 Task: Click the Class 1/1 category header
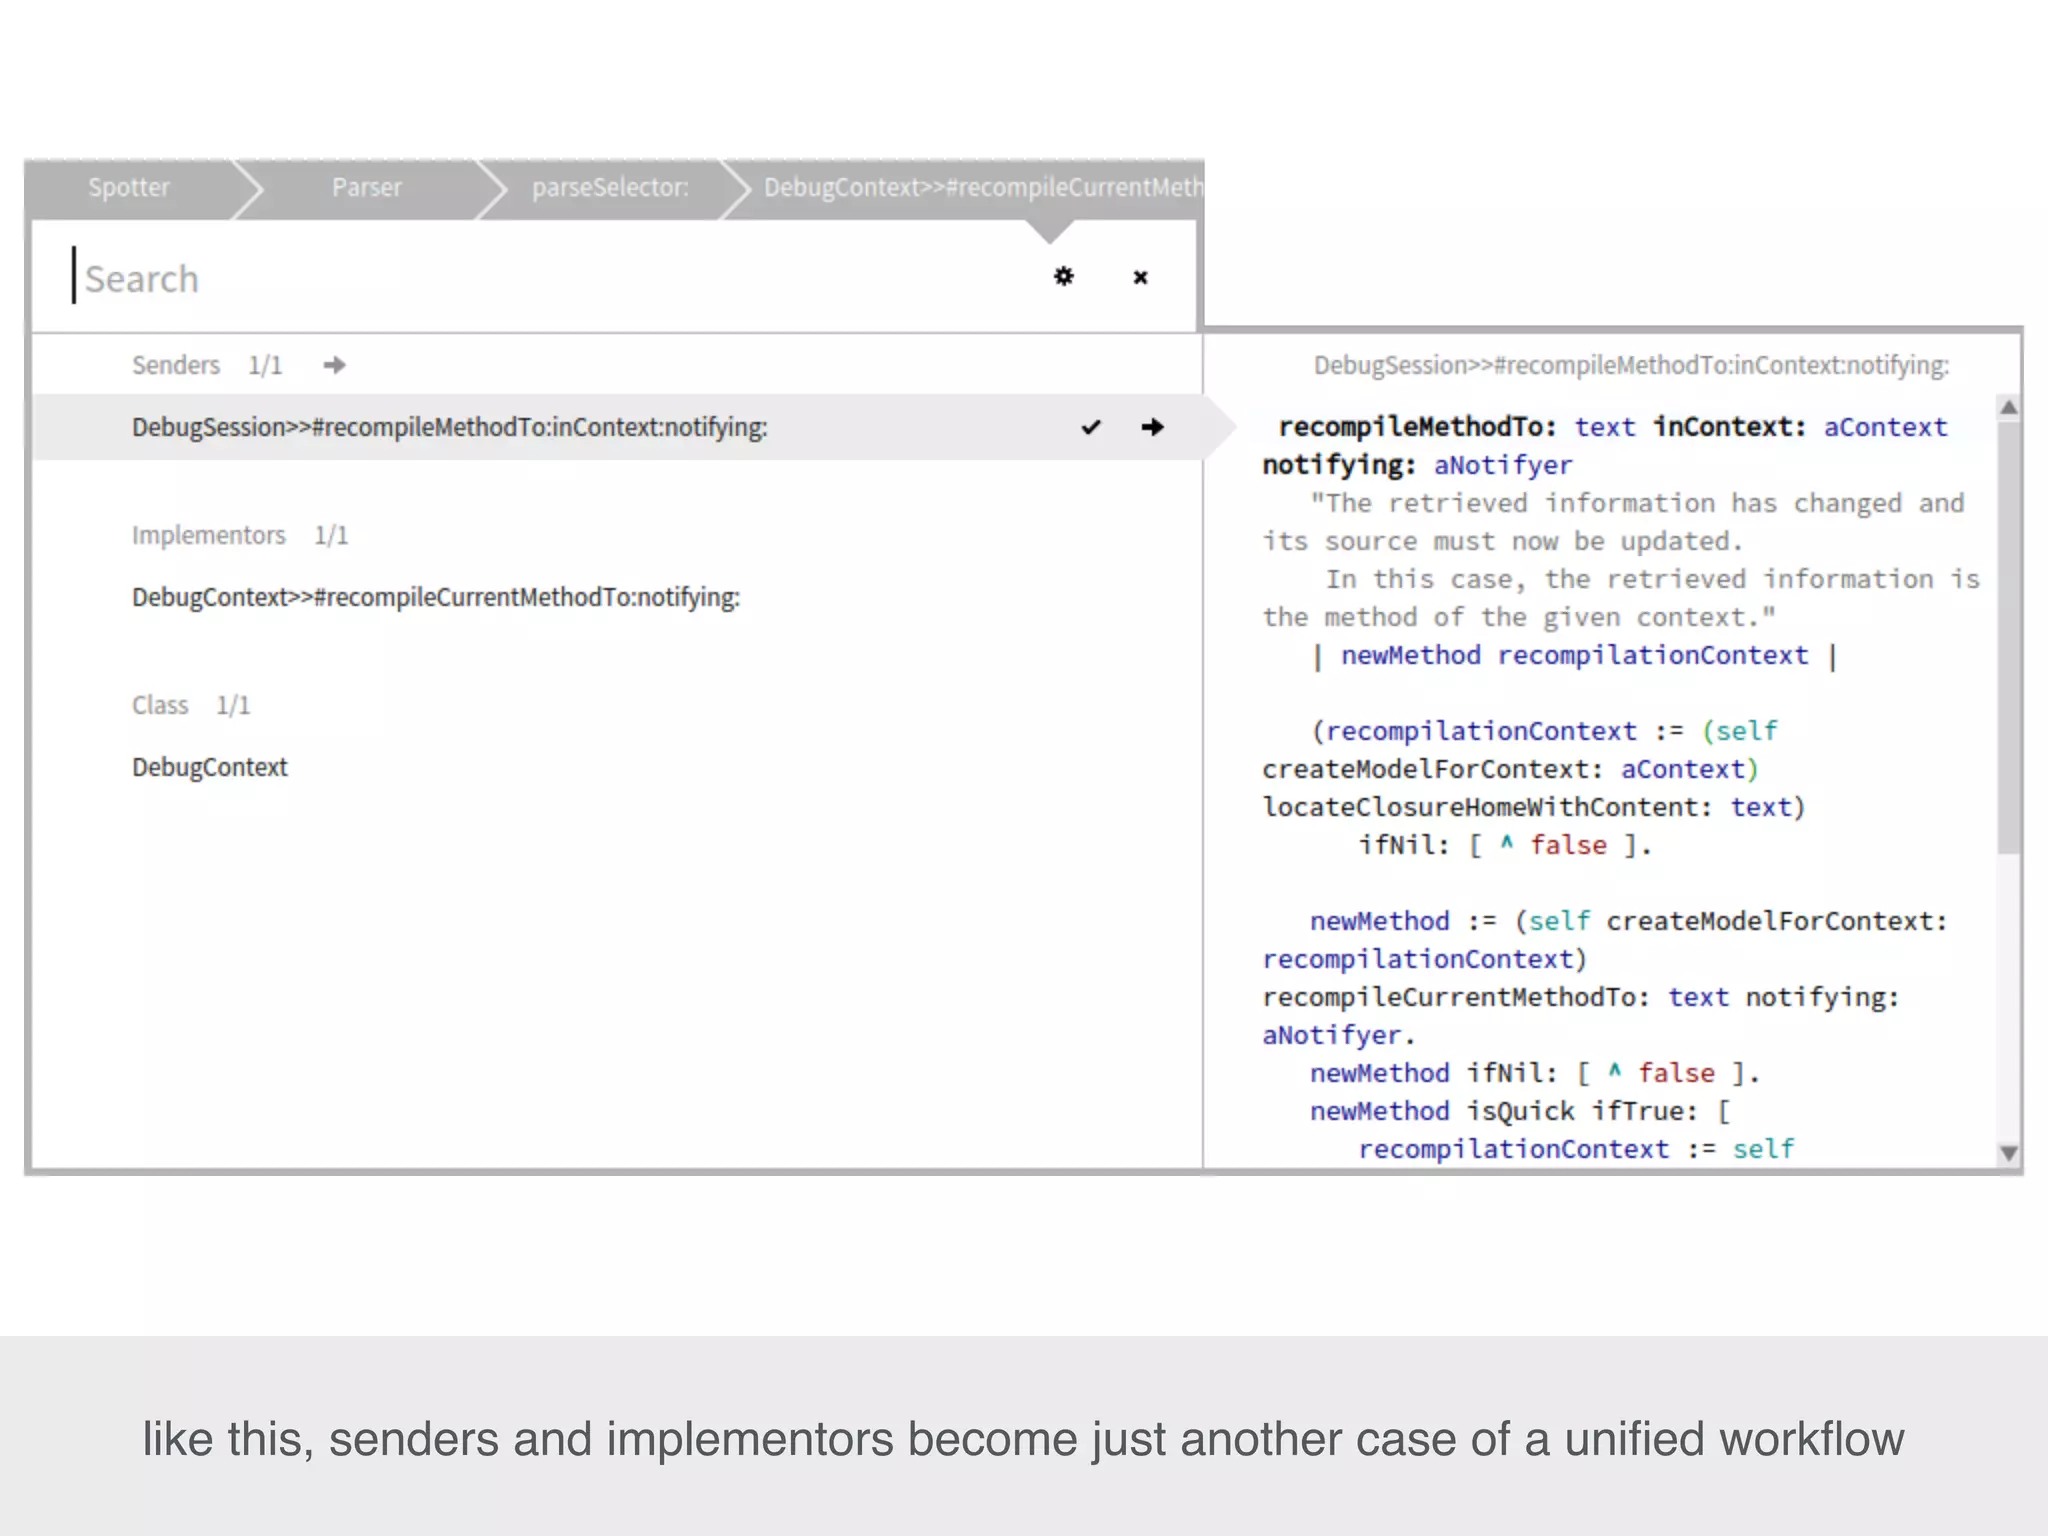[x=191, y=705]
